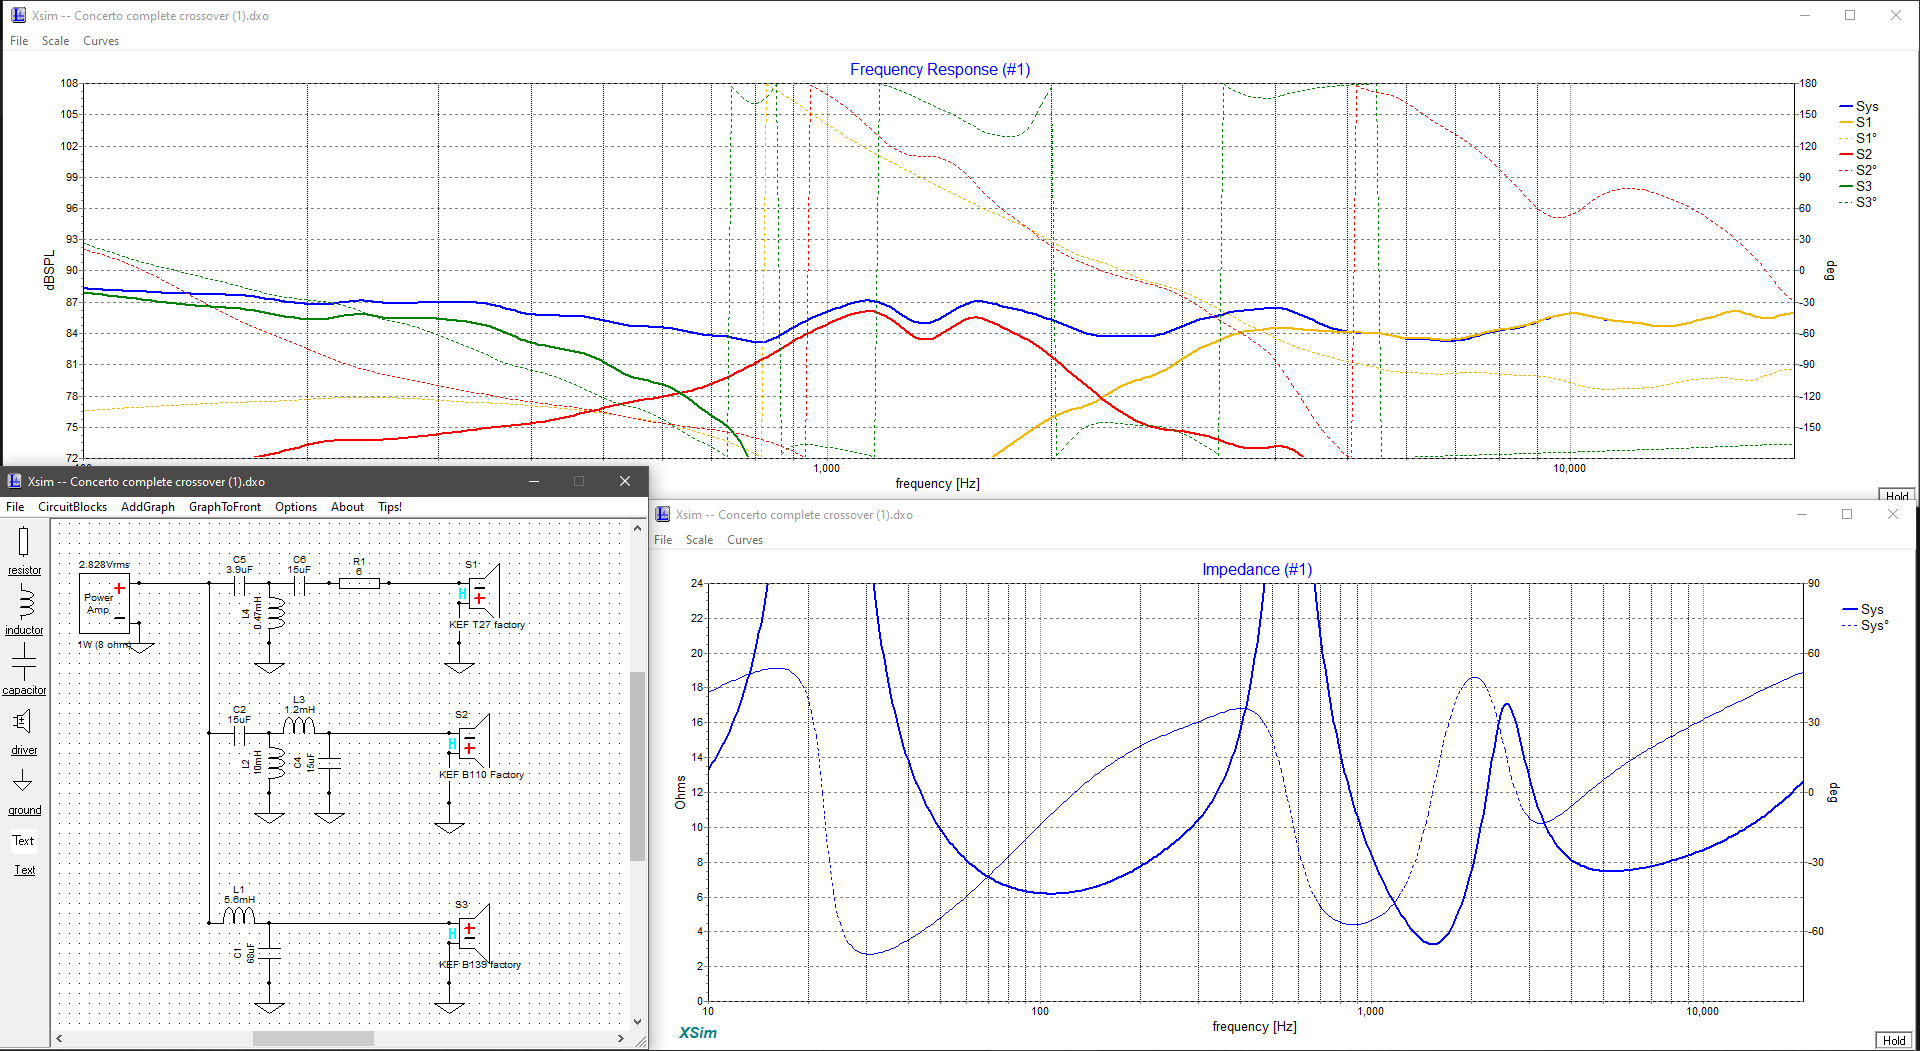Open File menu in Frequency Response window
The height and width of the screenshot is (1051, 1920).
pyautogui.click(x=19, y=41)
